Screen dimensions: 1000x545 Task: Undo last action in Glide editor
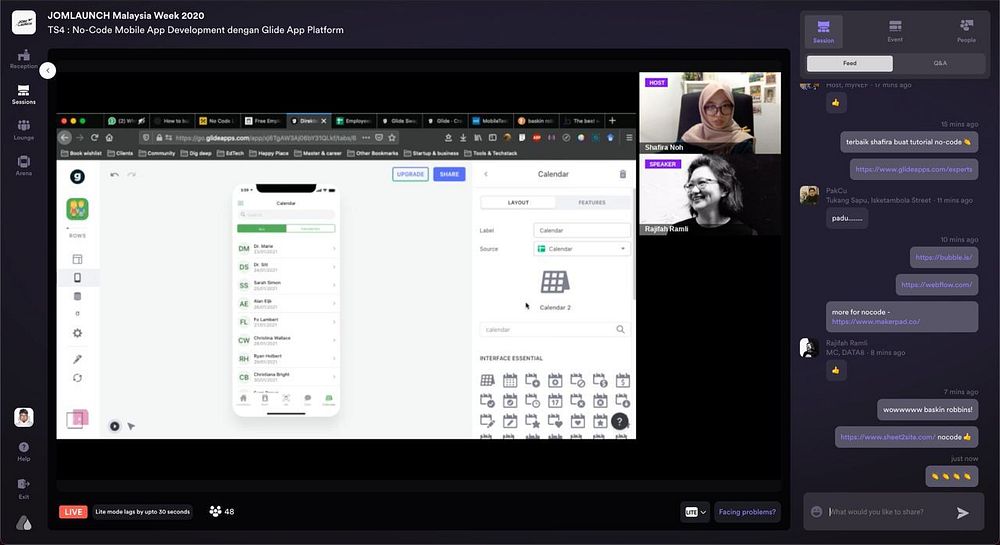[x=114, y=174]
